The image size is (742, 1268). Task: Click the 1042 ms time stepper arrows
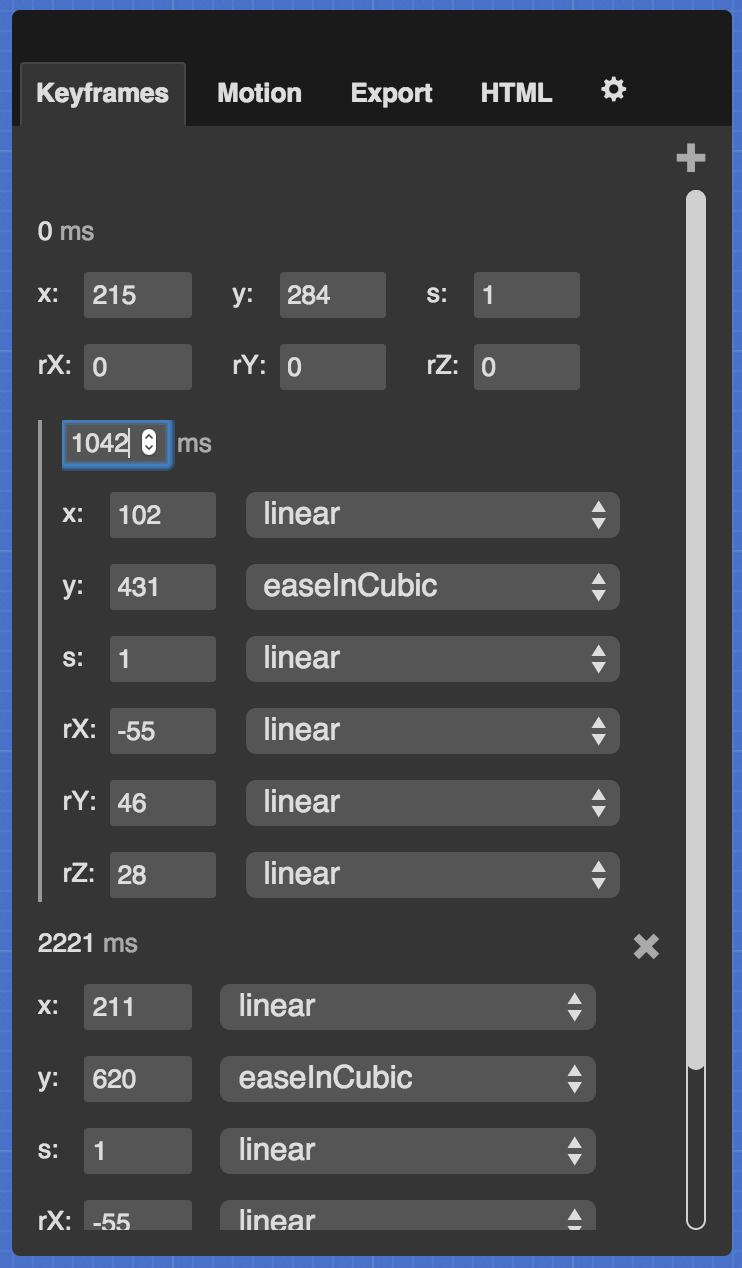click(x=149, y=443)
